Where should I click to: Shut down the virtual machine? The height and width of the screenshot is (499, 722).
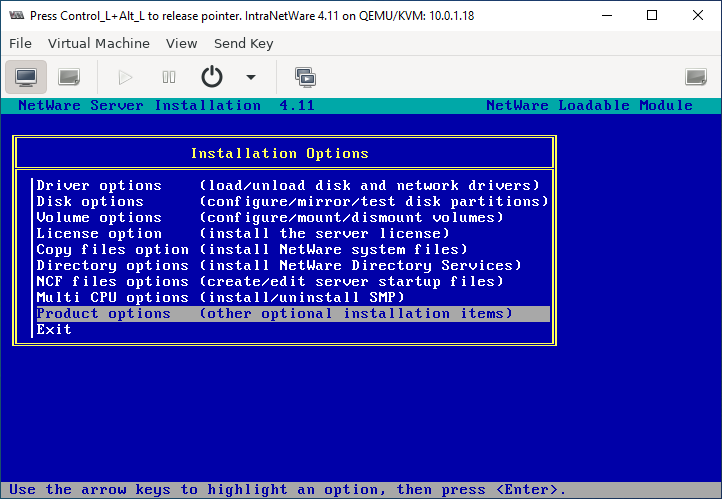coord(212,77)
